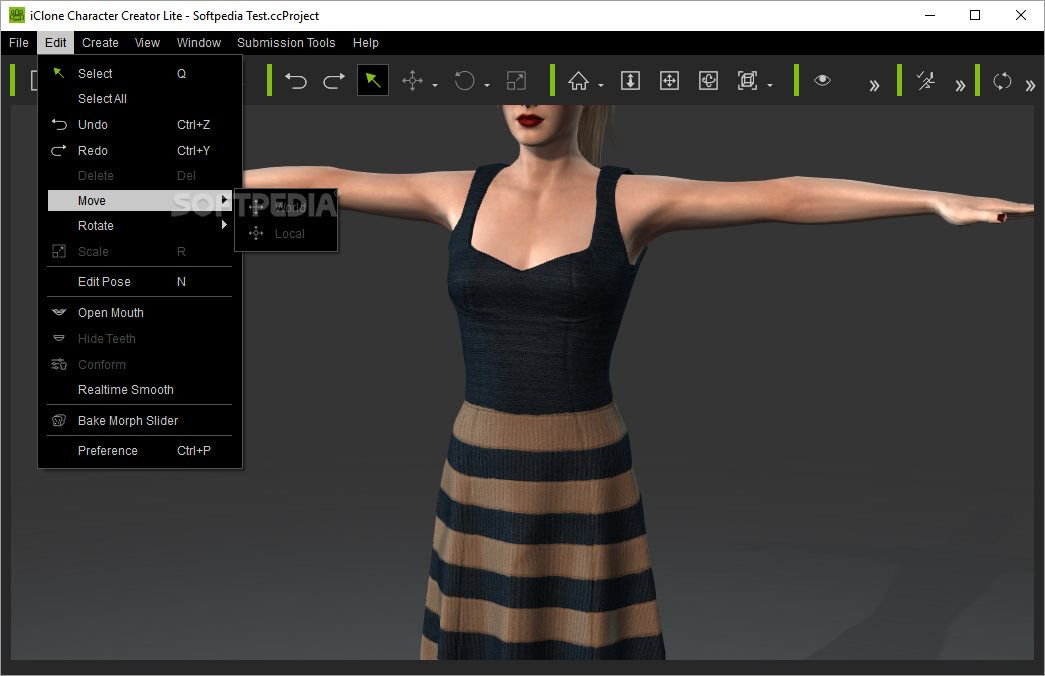
Task: Click the highlighted Move menu entry
Action: tap(140, 201)
